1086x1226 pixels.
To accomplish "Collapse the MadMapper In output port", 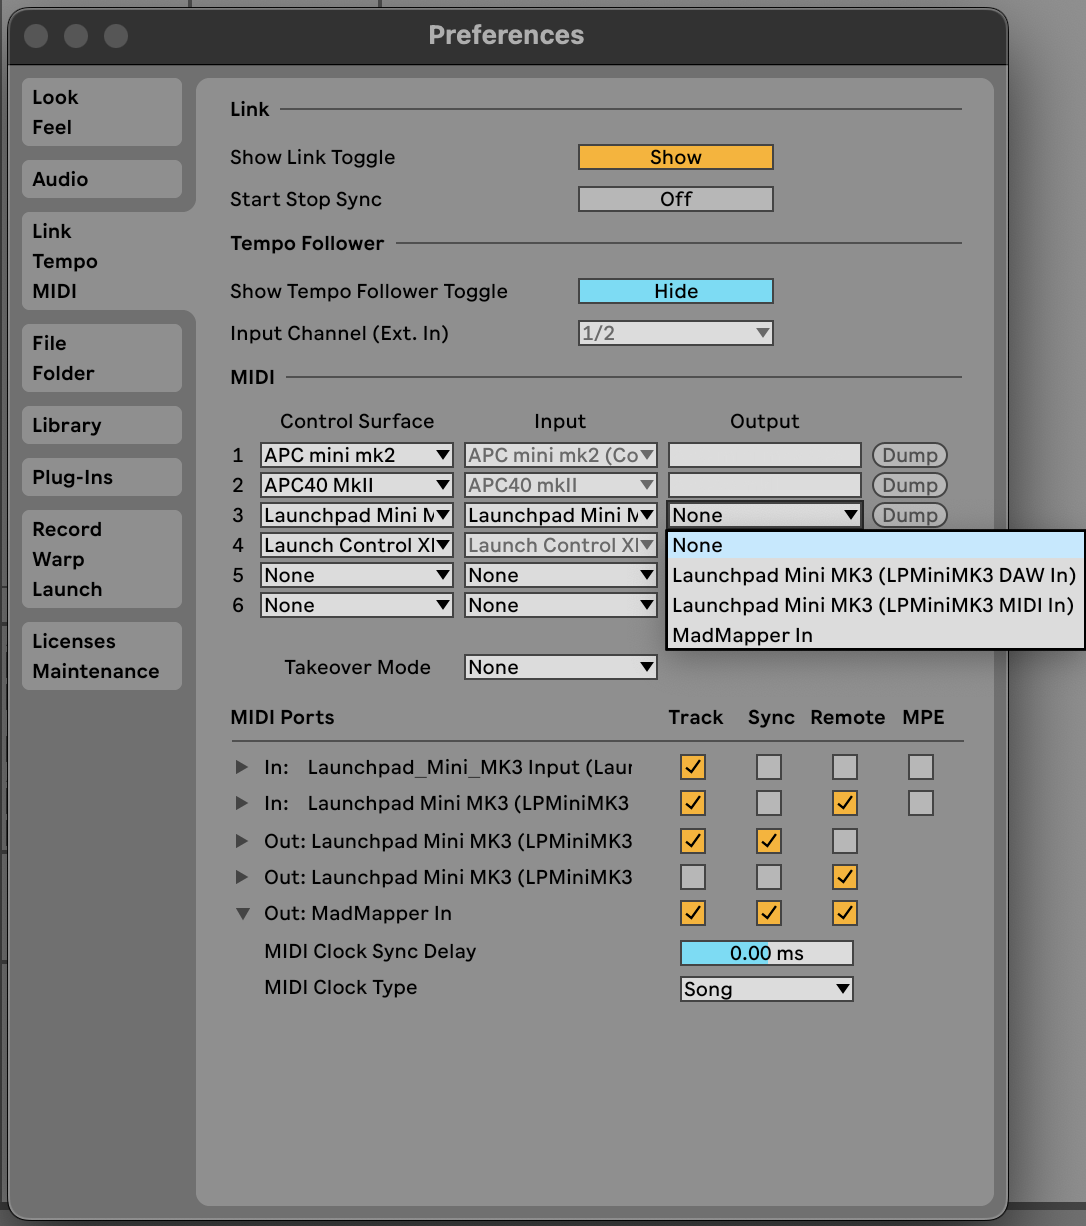I will coord(241,913).
